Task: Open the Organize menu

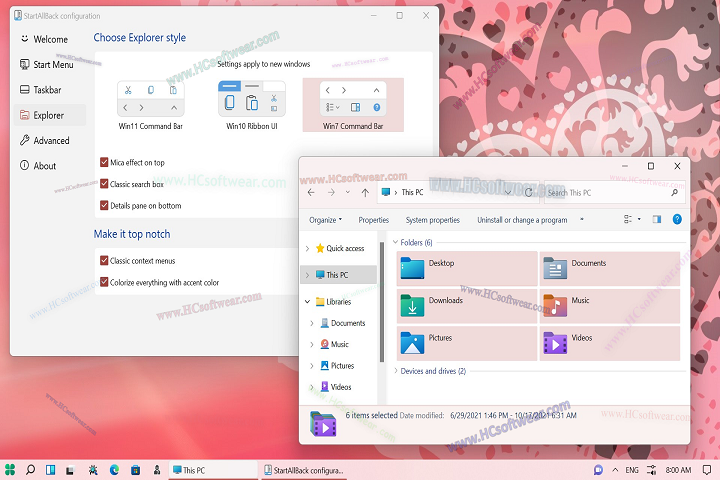Action: [325, 220]
